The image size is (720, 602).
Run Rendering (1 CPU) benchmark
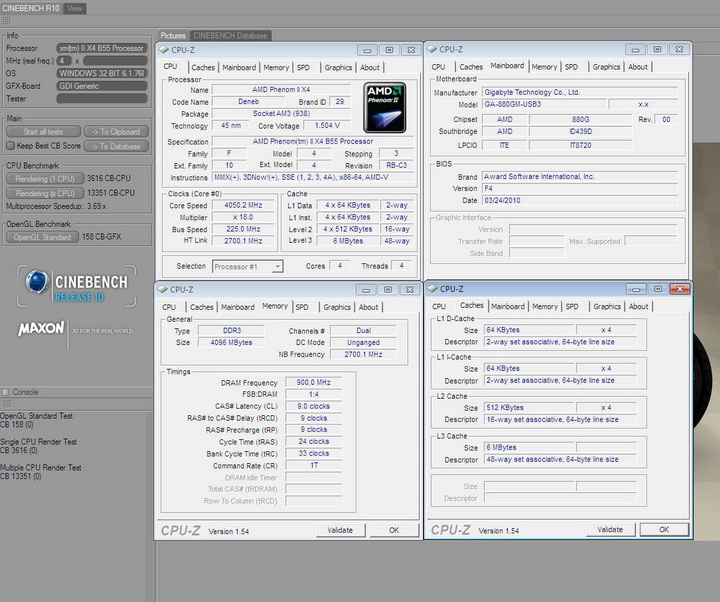(45, 179)
